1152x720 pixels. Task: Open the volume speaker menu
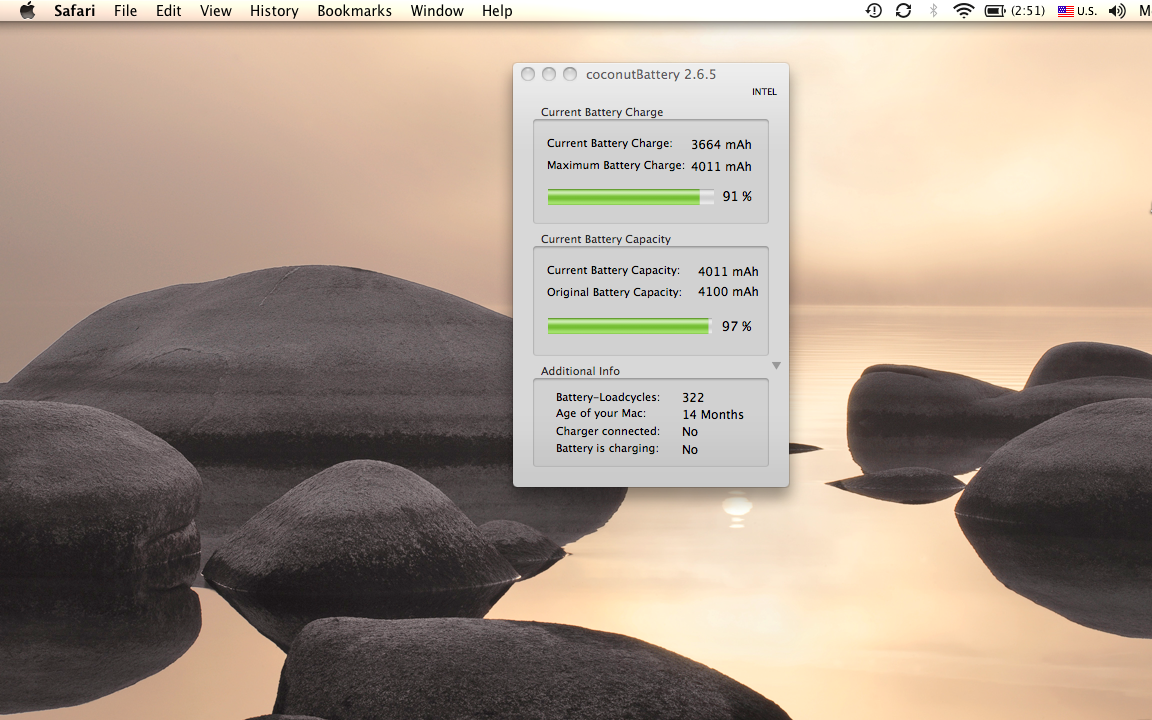pyautogui.click(x=1117, y=10)
